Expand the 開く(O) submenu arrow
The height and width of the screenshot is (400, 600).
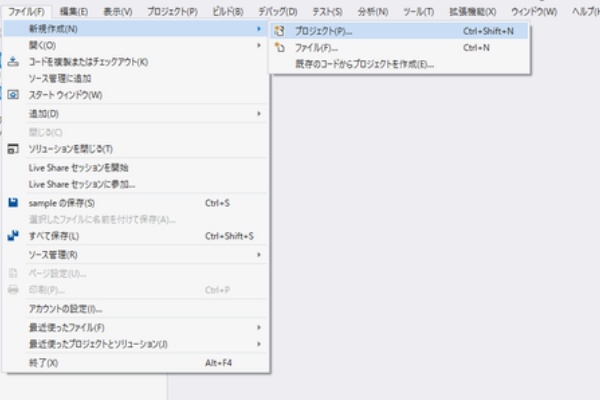click(259, 45)
